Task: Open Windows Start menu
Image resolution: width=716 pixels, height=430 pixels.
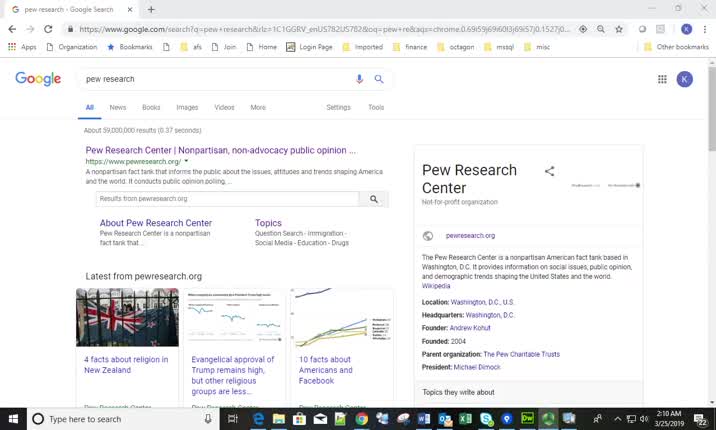Action: pyautogui.click(x=13, y=419)
